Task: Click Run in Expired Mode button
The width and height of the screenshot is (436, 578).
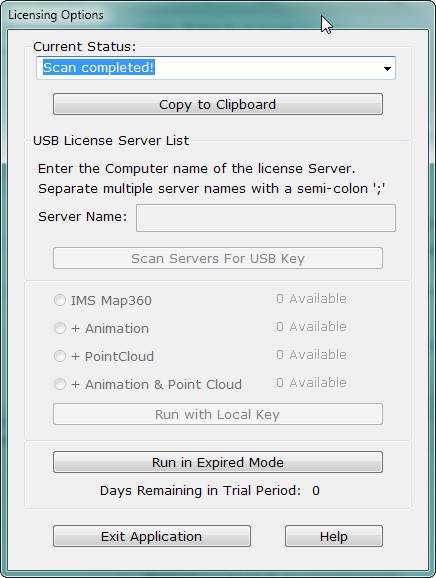Action: 218,462
